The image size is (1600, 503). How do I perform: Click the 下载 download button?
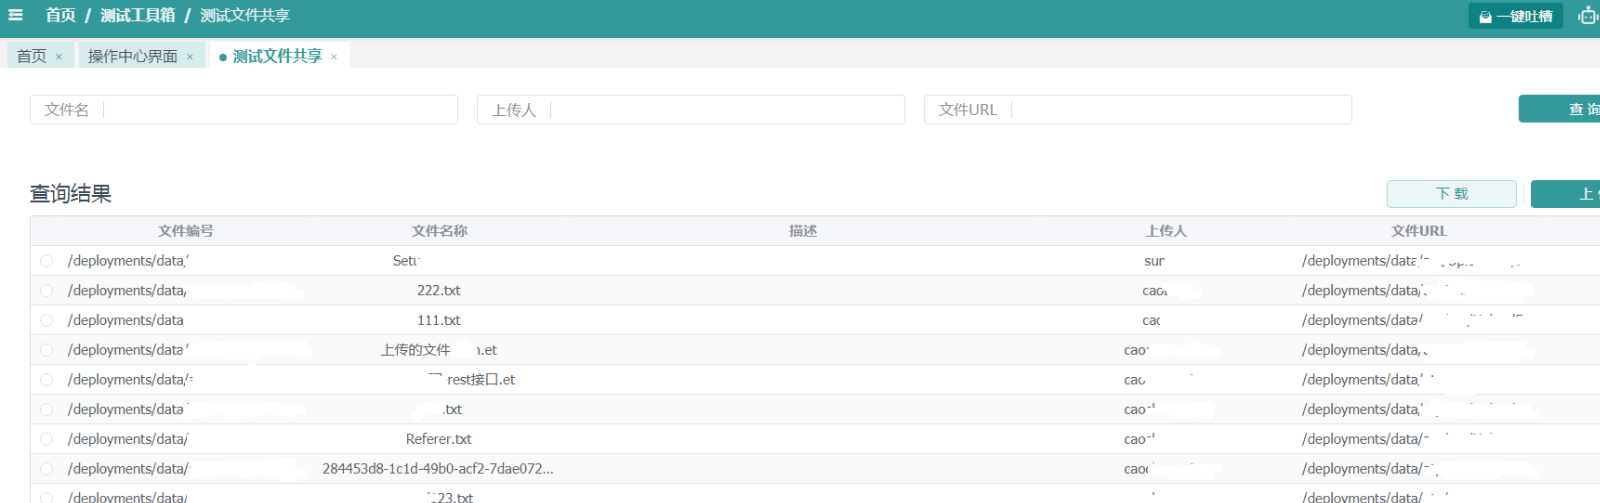[x=1452, y=194]
